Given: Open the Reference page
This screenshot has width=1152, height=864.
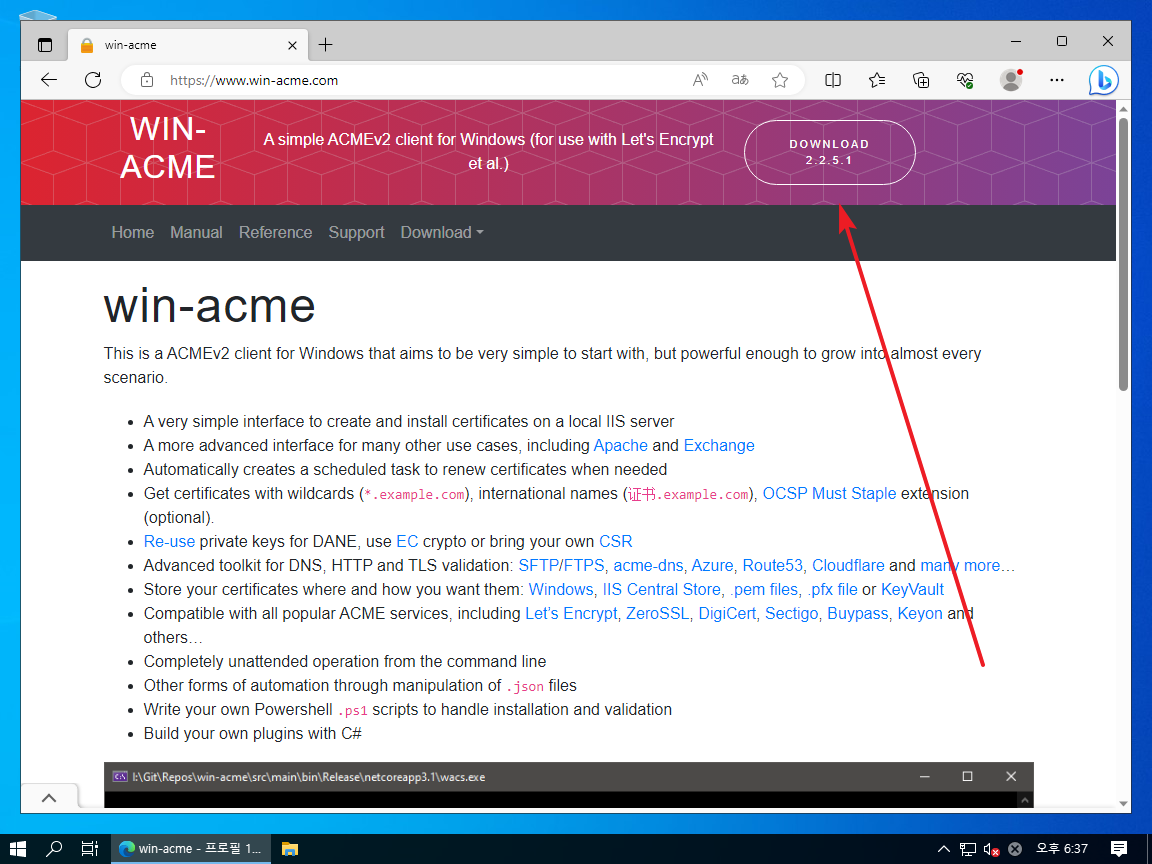Looking at the screenshot, I should (276, 232).
